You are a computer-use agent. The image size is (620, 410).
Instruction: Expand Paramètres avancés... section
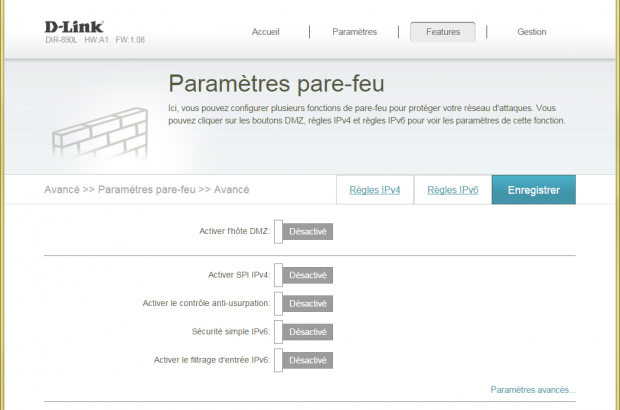[532, 389]
